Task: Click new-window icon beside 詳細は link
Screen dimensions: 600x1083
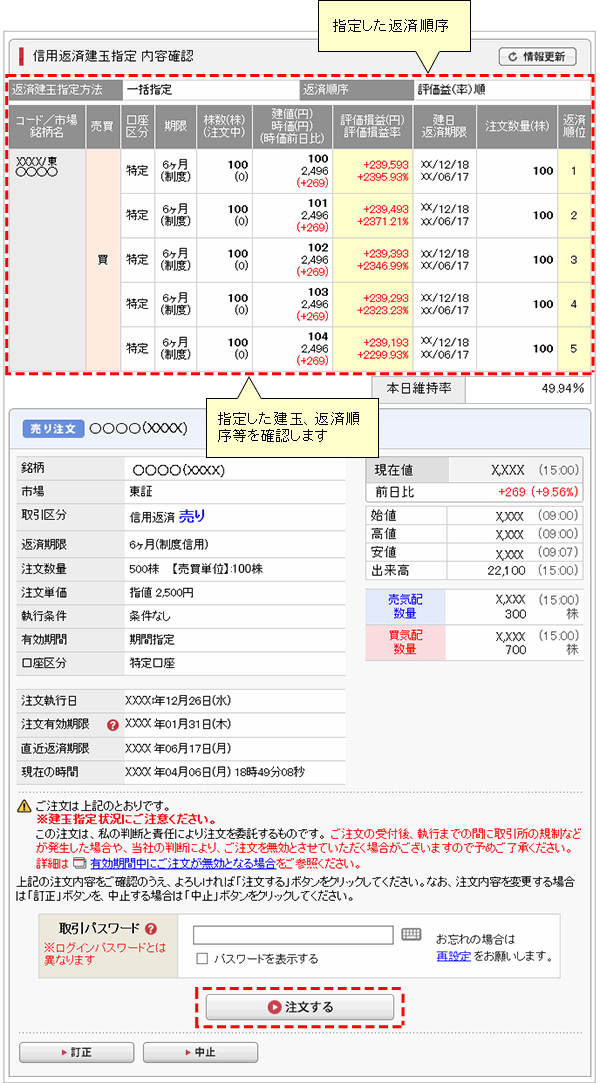Action: click(79, 863)
